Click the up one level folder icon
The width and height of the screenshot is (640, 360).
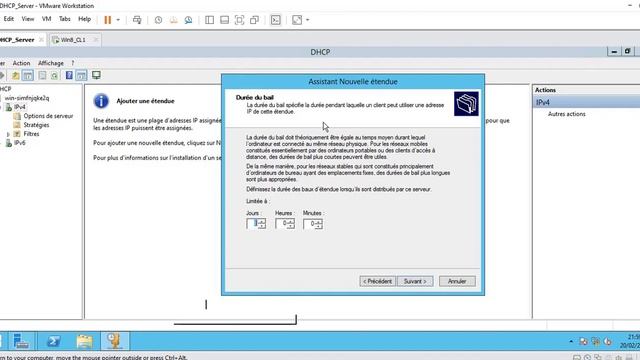click(16, 76)
